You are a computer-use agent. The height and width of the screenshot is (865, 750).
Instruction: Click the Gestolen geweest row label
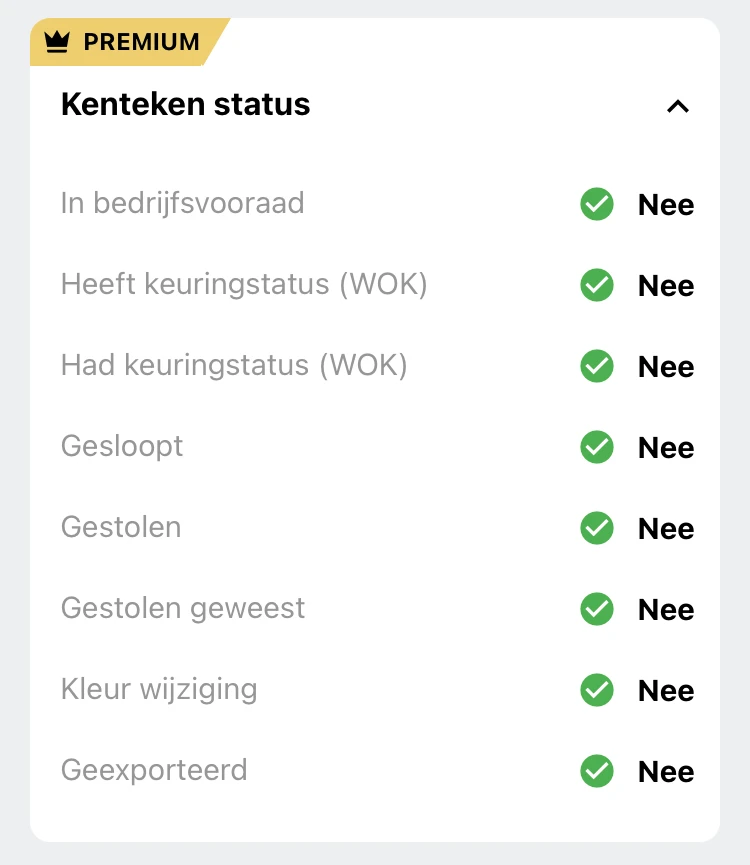point(183,609)
